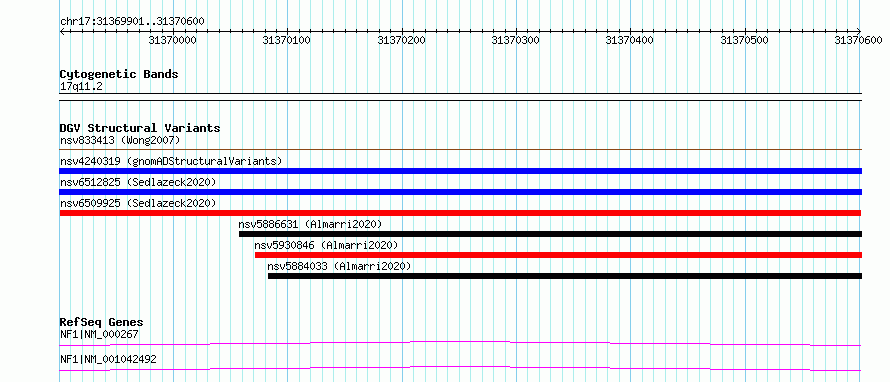Click ruler tick label 31370100
The width and height of the screenshot is (890, 382).
(287, 40)
